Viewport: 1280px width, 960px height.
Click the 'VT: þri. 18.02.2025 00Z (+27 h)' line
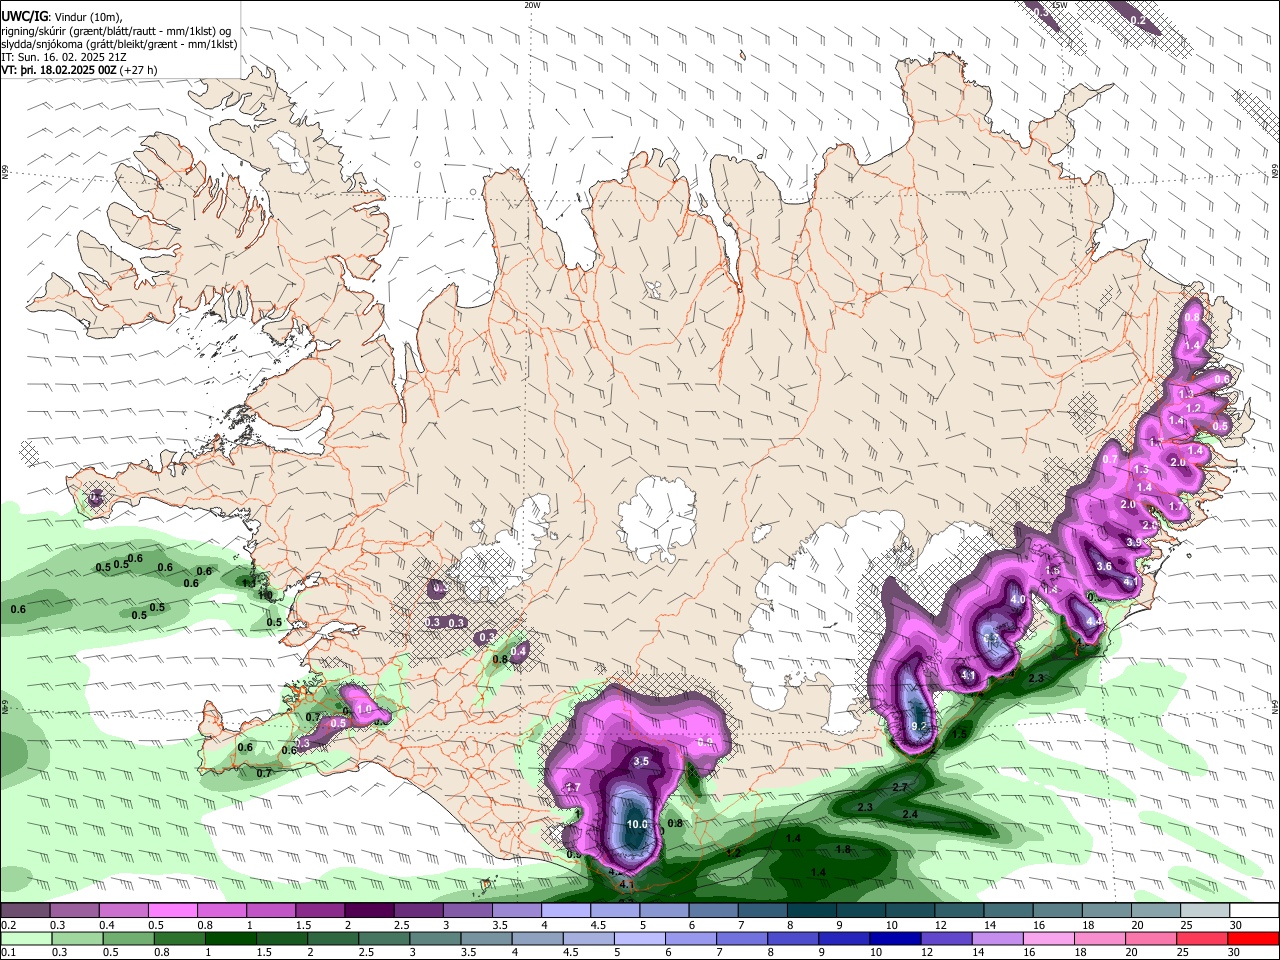[x=79, y=70]
